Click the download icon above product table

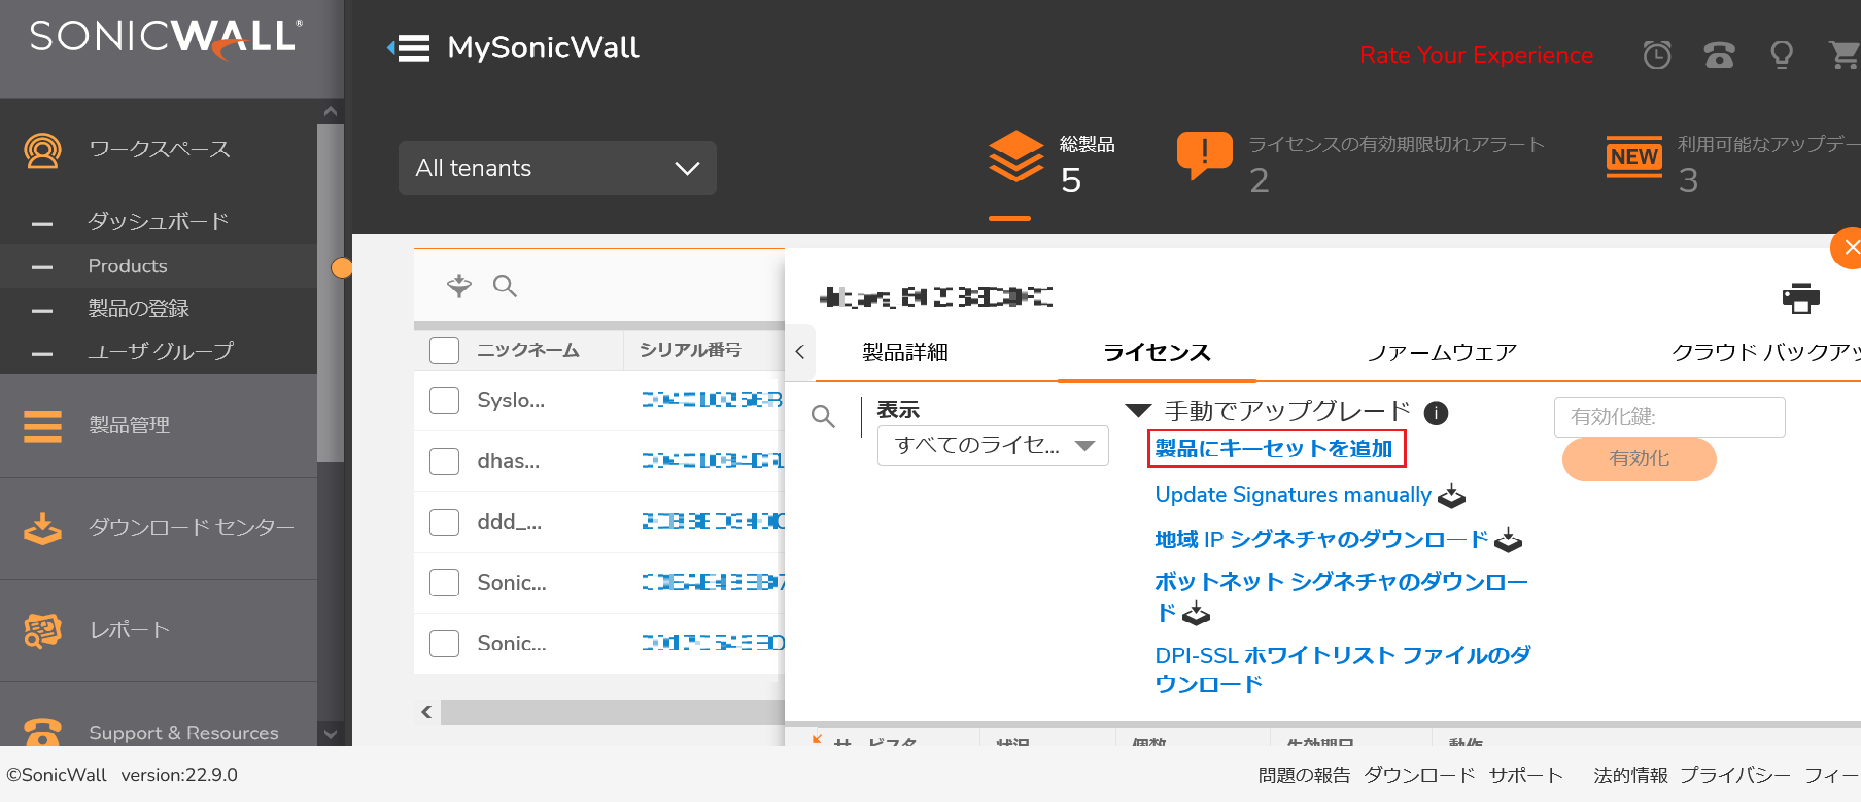[x=459, y=286]
